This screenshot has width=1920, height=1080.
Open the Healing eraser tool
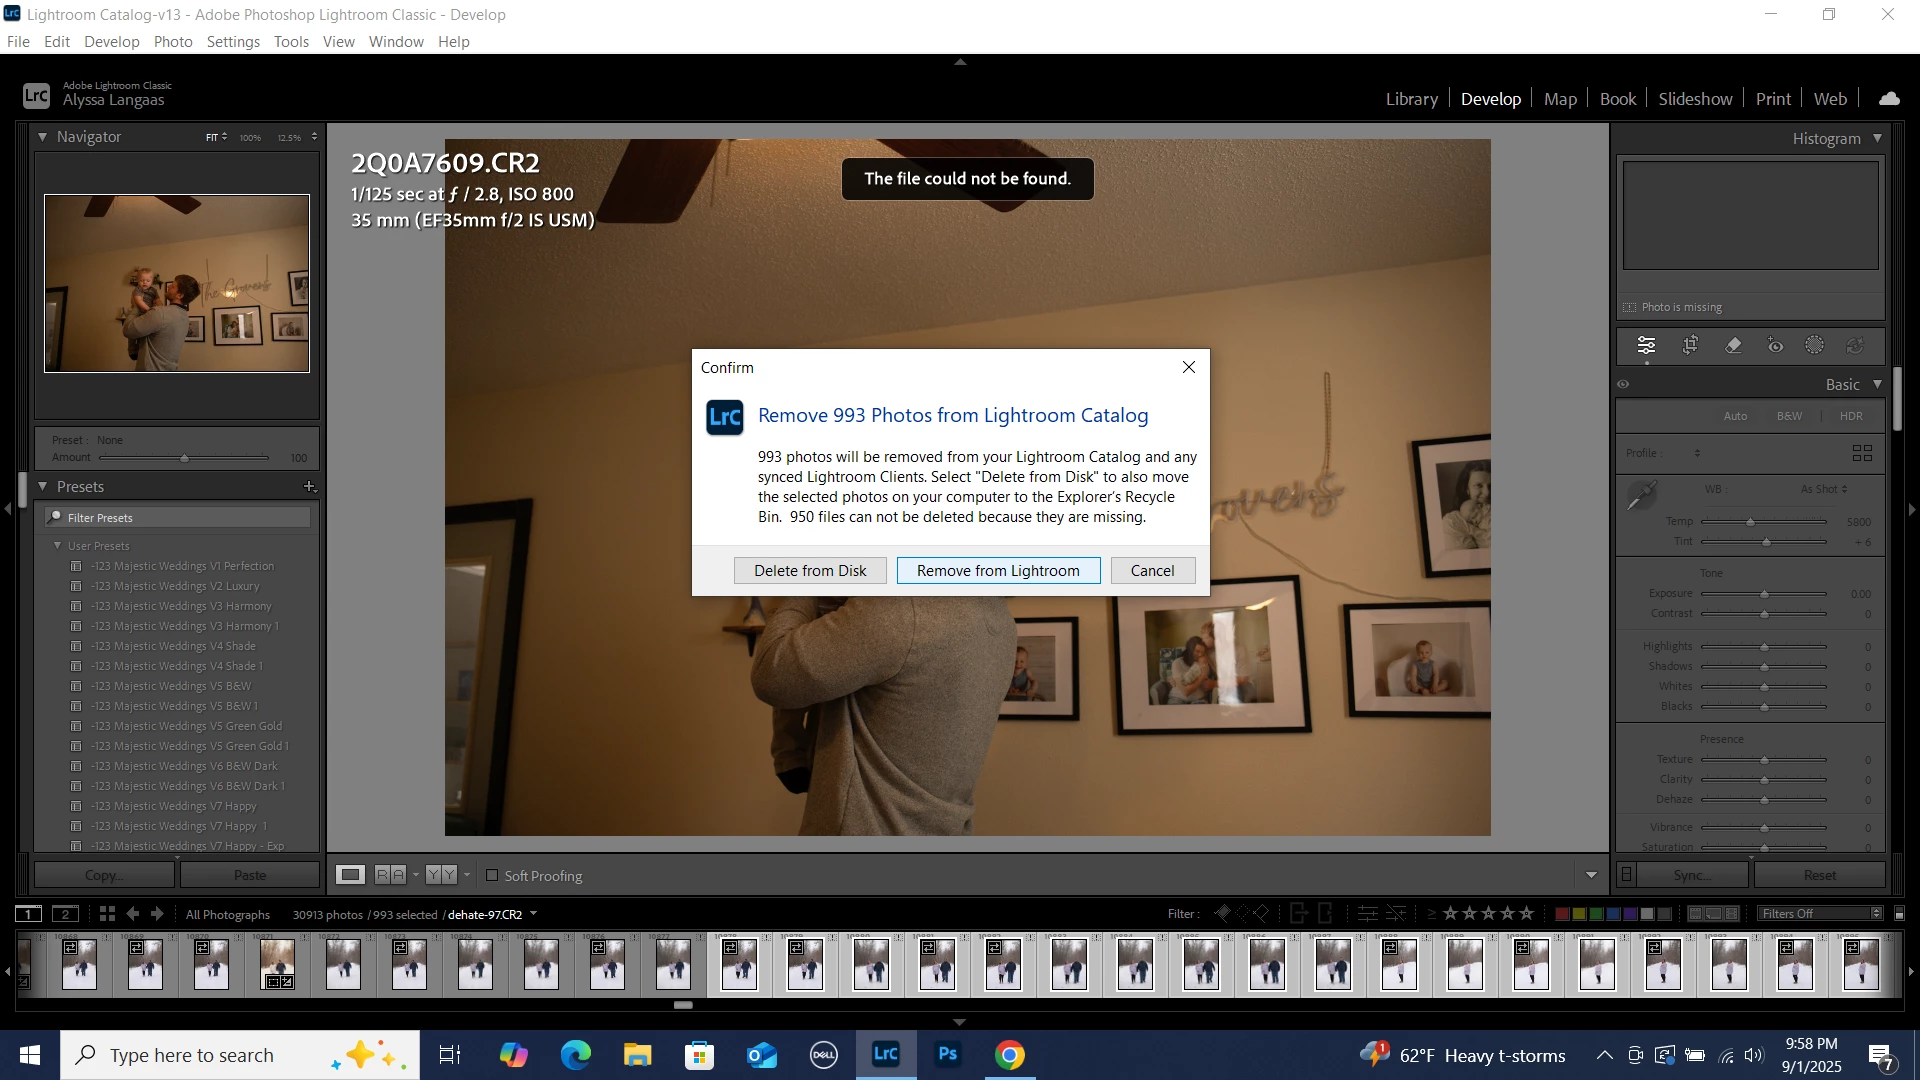pos(1733,346)
